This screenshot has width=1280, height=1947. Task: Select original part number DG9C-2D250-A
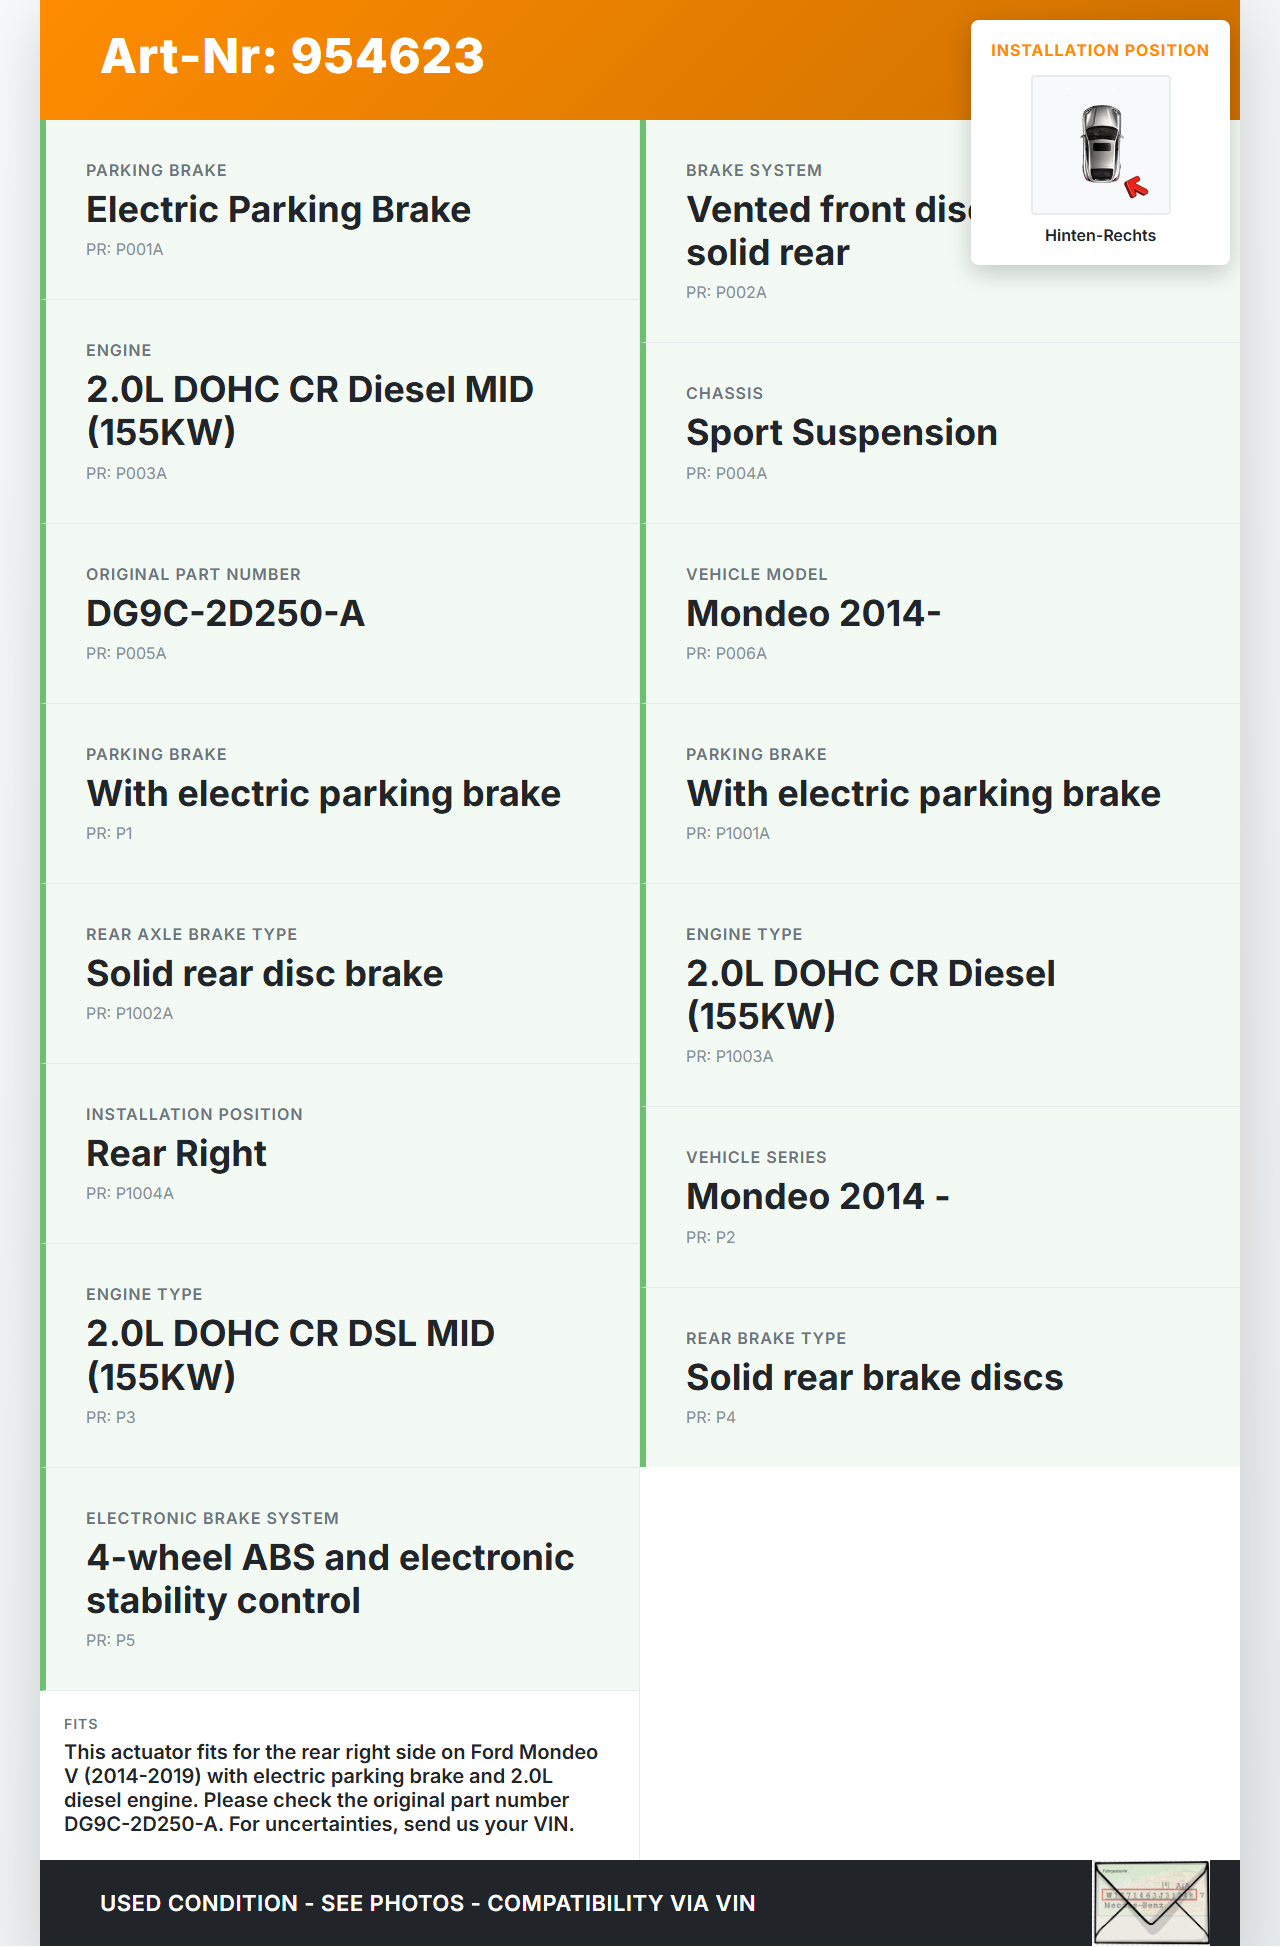(x=225, y=613)
